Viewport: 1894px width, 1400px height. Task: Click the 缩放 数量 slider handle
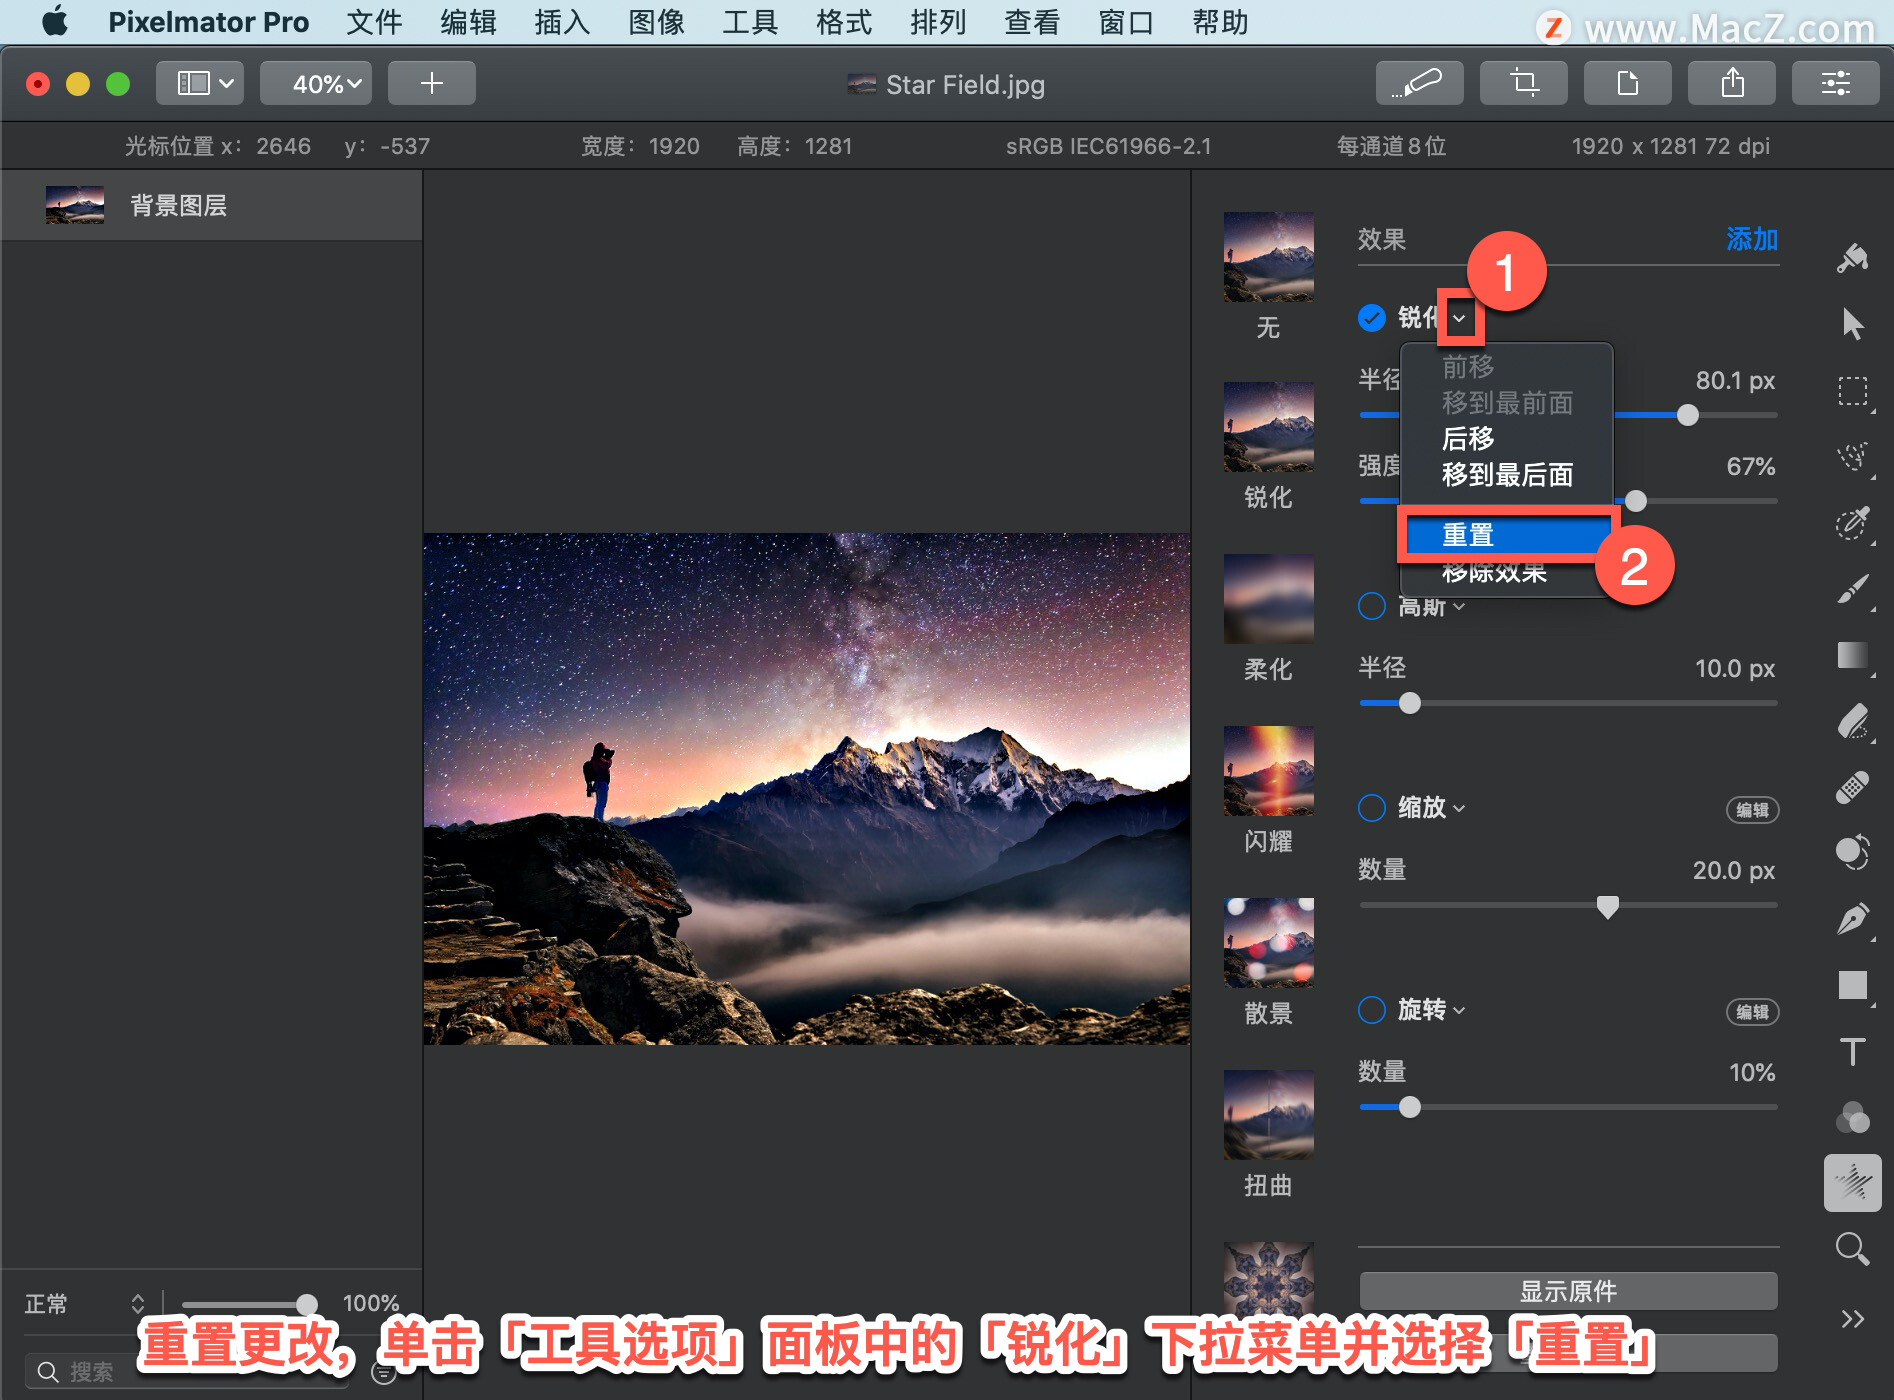[1608, 906]
